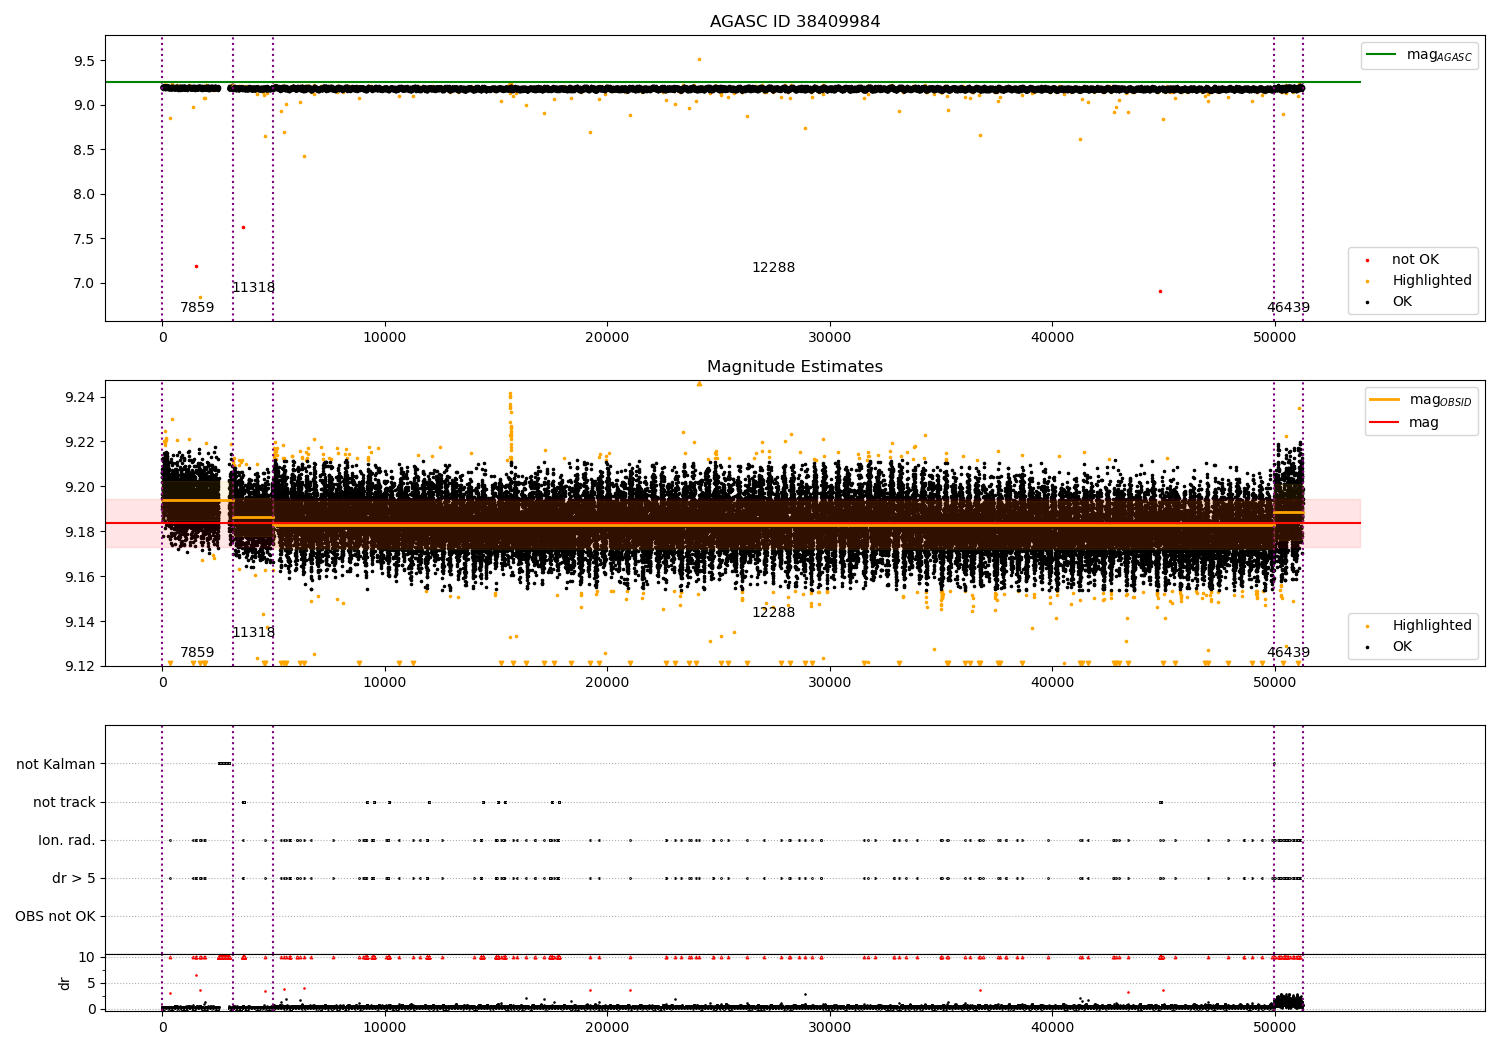Click the orange outlier point near 9.5 in top plot

coord(699,59)
